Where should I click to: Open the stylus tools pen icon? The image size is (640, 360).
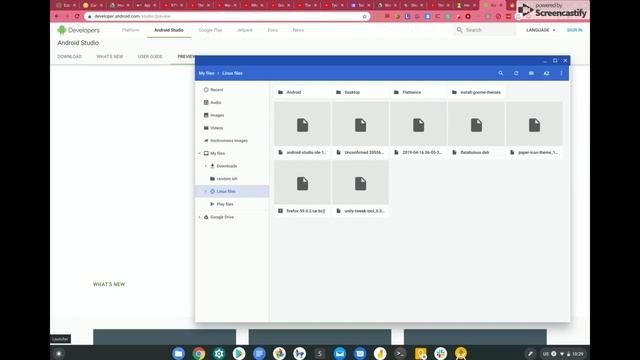(530, 354)
